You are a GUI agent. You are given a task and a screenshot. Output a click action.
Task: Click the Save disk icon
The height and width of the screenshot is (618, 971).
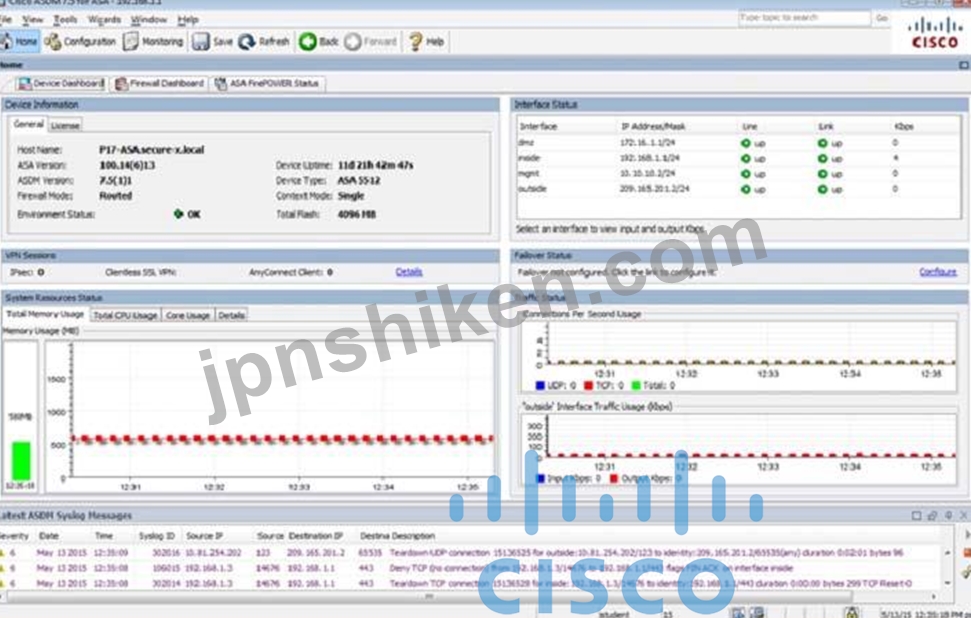[x=201, y=41]
